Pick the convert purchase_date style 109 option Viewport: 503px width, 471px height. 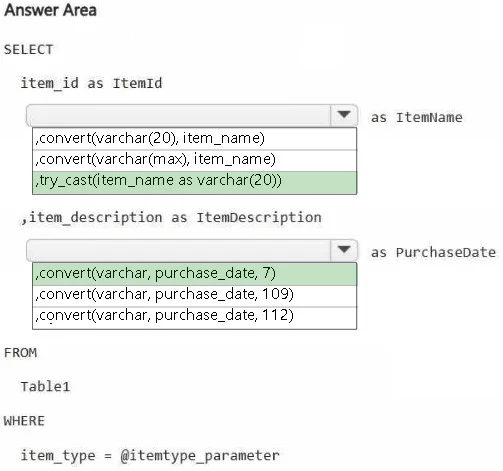tap(194, 296)
